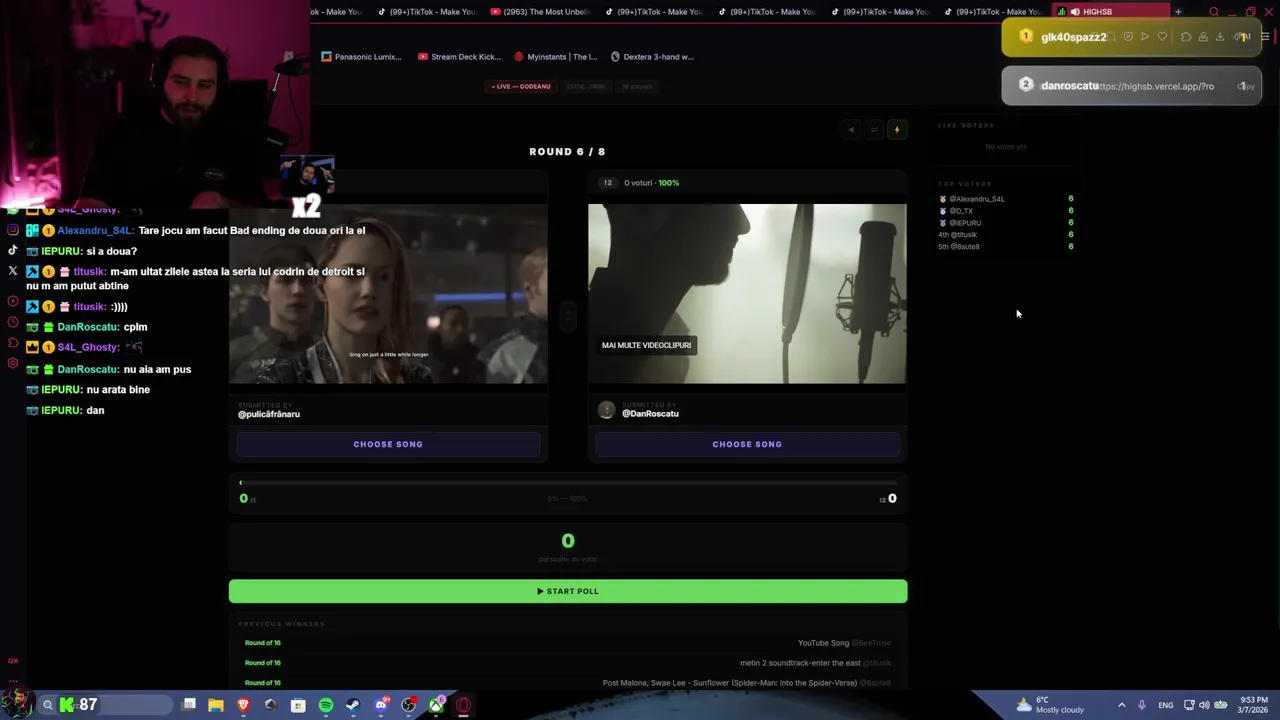Screen dimensions: 1280x720
Task: Click the microphone icon in system tray
Action: [1142, 705]
